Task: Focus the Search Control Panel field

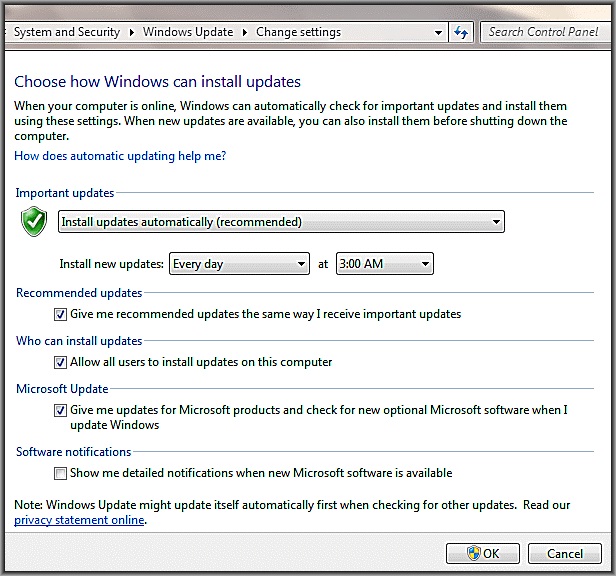Action: [x=545, y=32]
